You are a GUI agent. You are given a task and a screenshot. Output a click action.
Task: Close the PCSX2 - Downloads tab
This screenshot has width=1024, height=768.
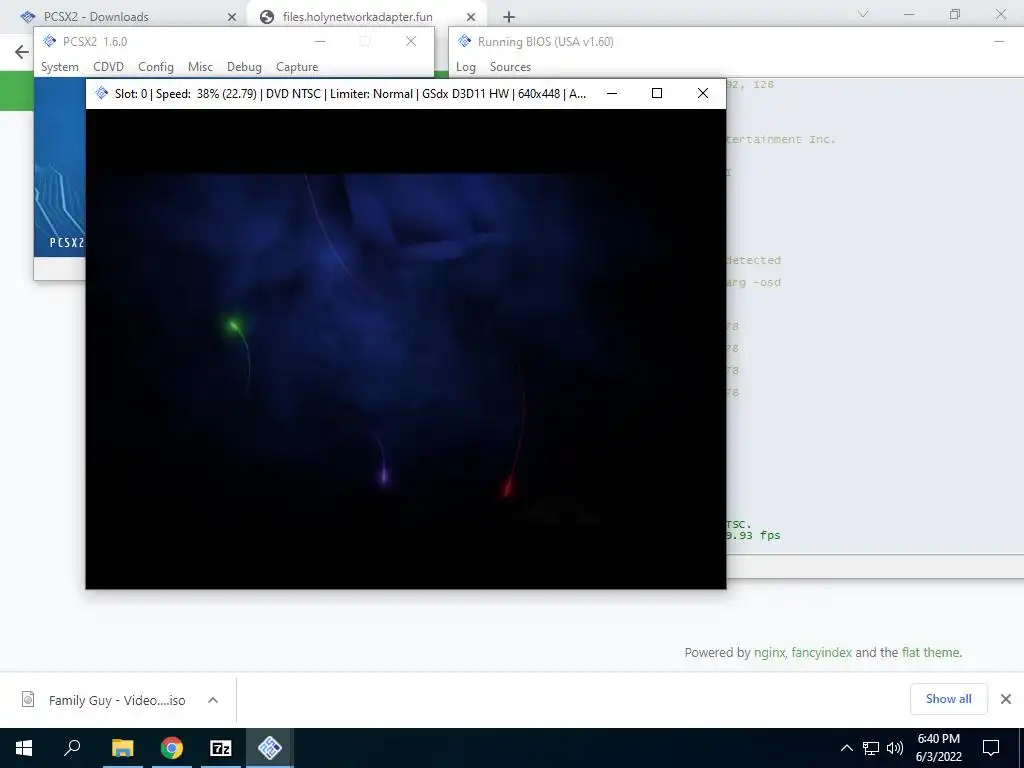(x=231, y=17)
